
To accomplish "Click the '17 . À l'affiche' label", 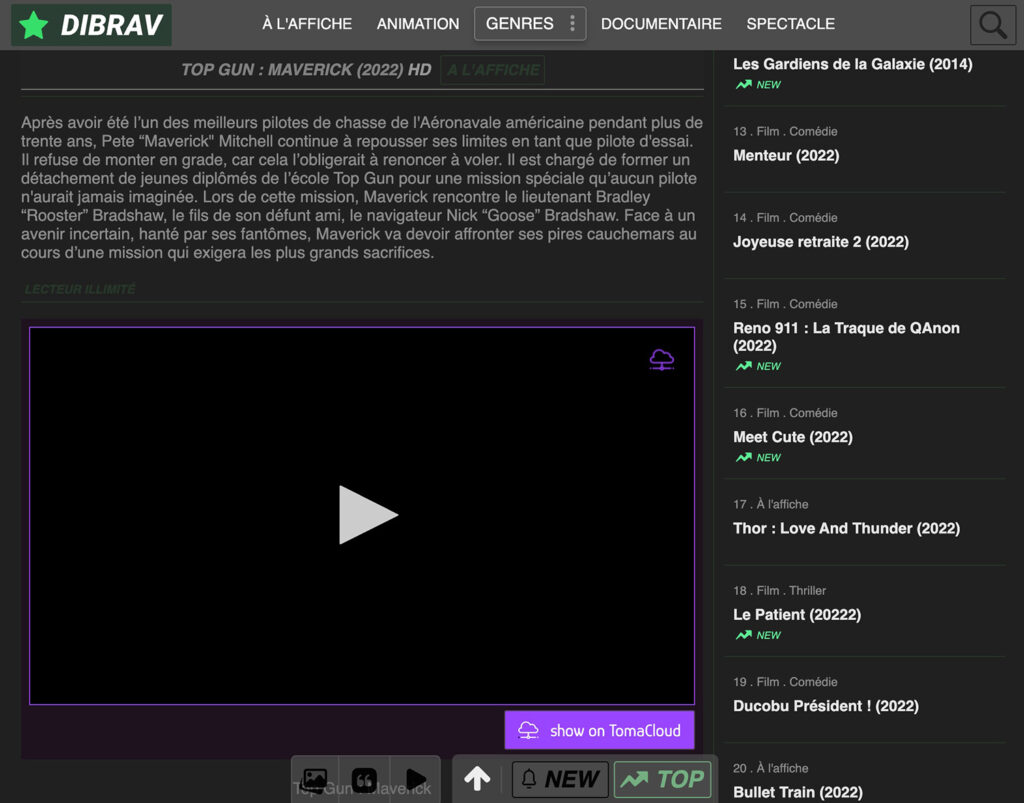I will [771, 504].
